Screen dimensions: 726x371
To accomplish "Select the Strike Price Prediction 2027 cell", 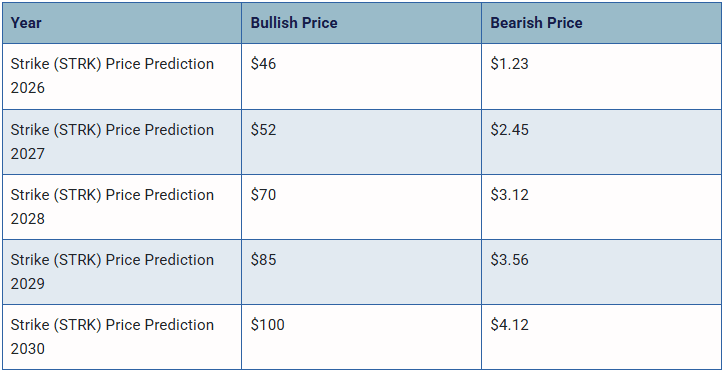I will [122, 142].
